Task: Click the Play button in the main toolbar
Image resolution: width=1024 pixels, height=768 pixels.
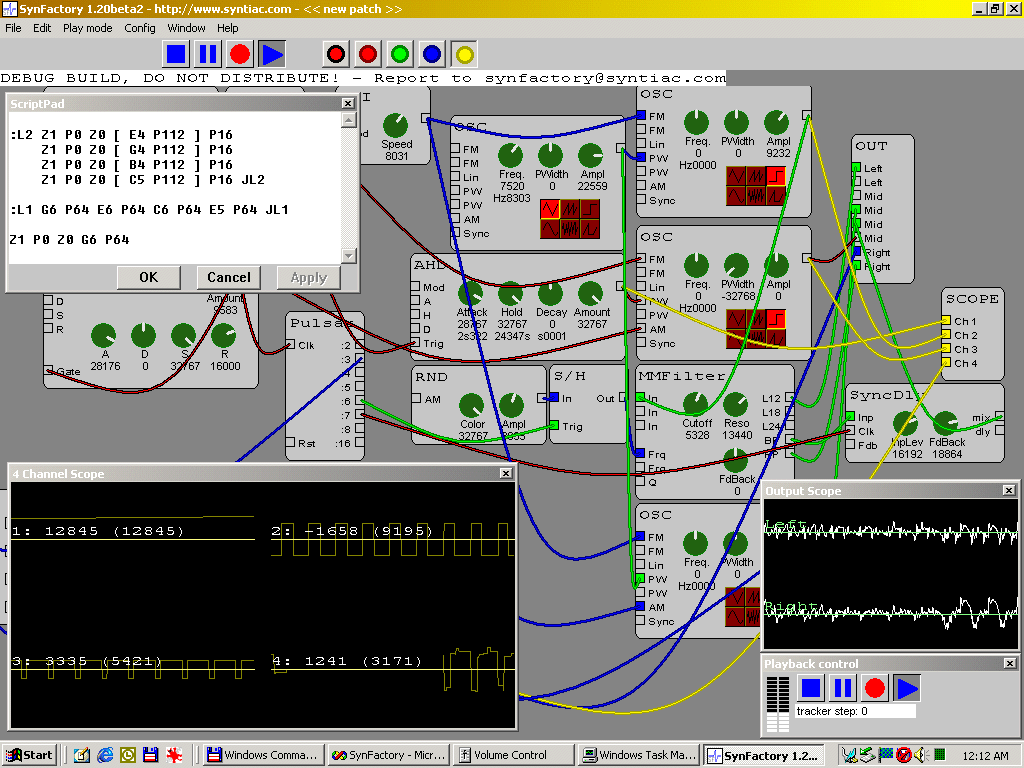Action: tap(272, 54)
